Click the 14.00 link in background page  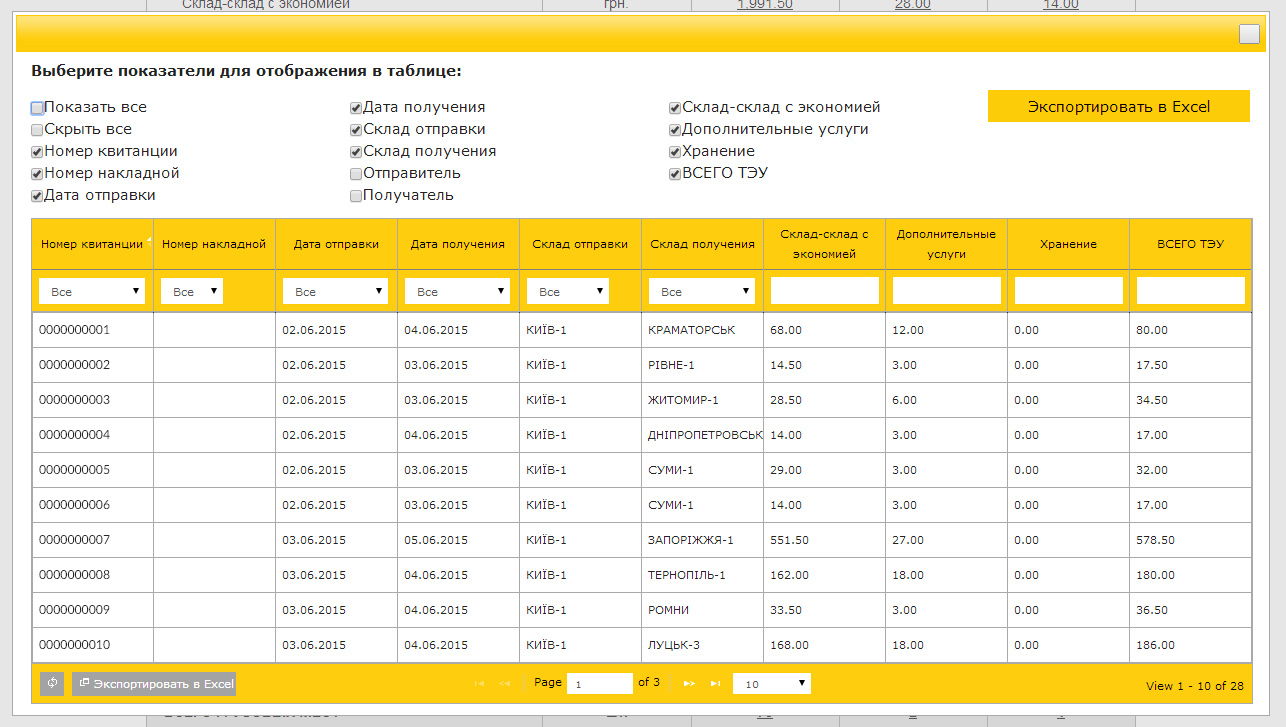coord(1061,5)
